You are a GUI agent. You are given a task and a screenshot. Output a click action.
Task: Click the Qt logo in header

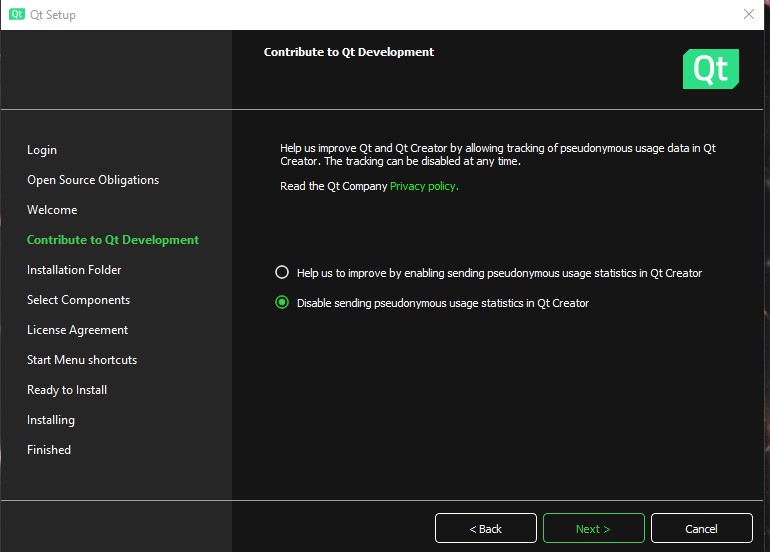point(711,69)
